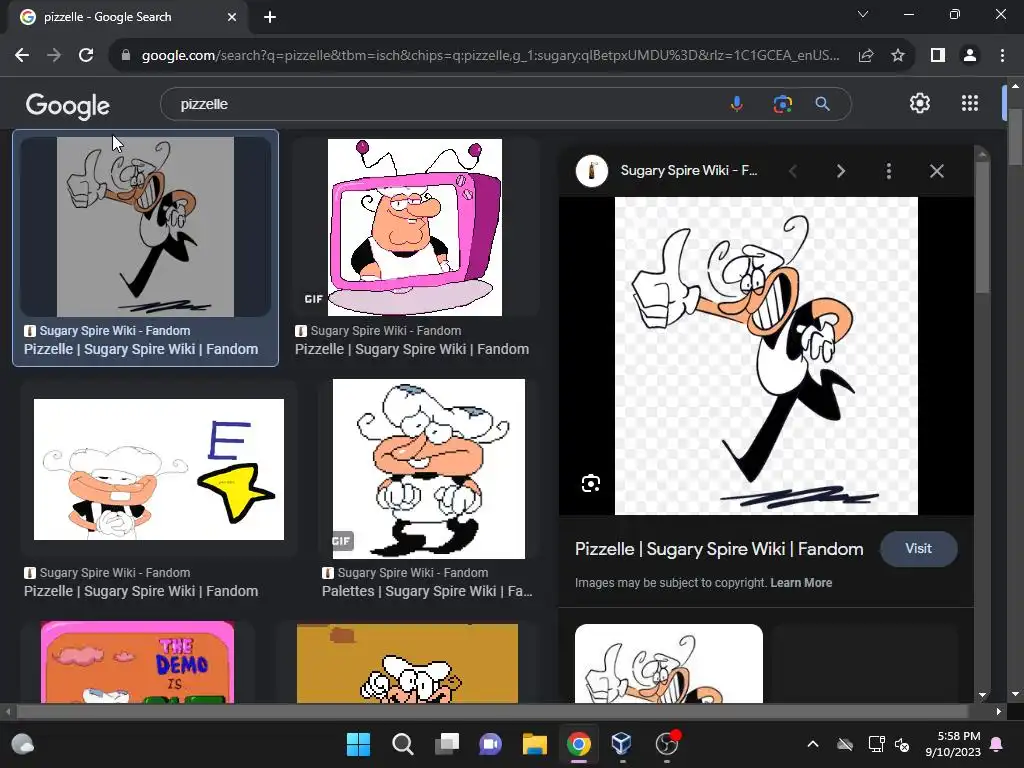Expand the hidden system tray icons chevron
1024x768 pixels.
coord(812,744)
